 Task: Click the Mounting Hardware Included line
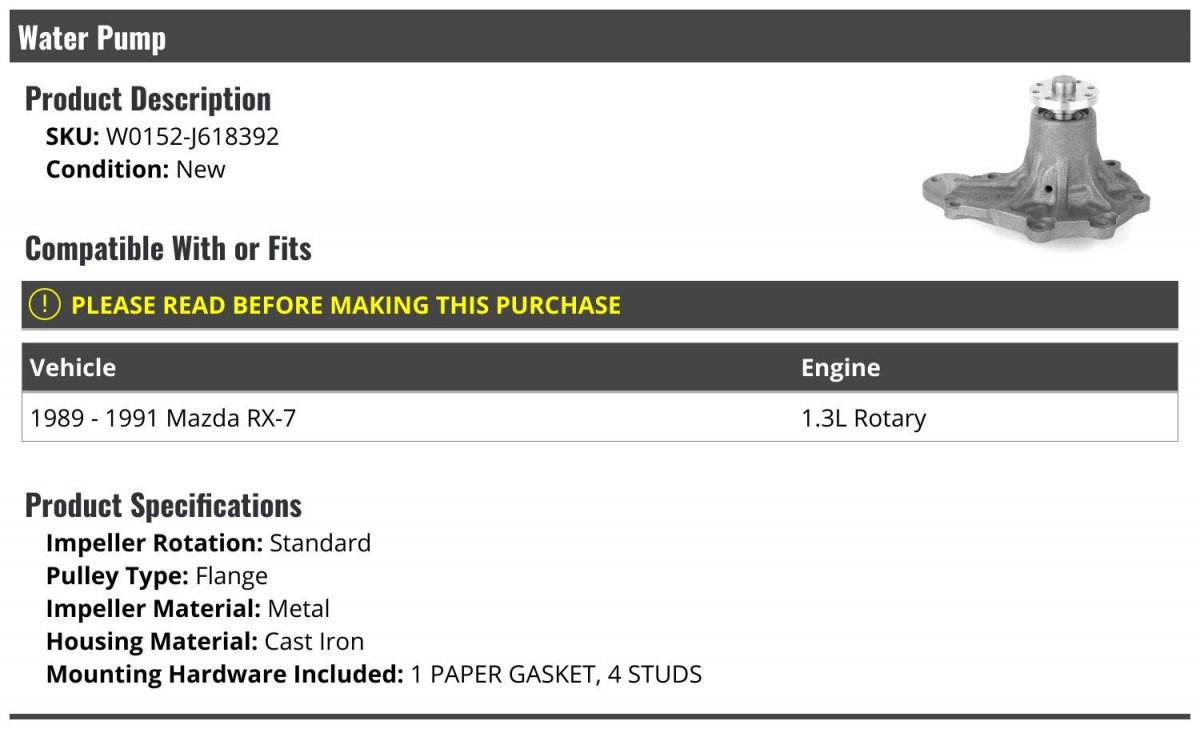coord(374,674)
